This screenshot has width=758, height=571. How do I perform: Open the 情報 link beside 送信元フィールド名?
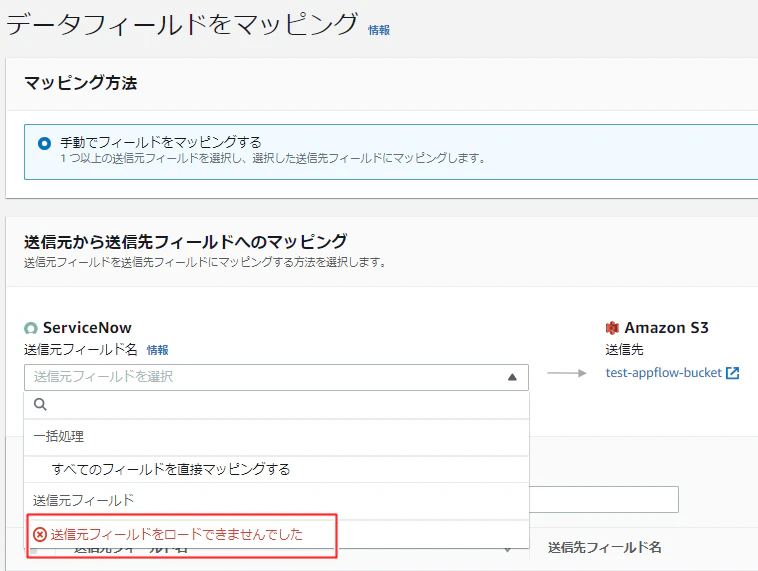click(x=158, y=350)
